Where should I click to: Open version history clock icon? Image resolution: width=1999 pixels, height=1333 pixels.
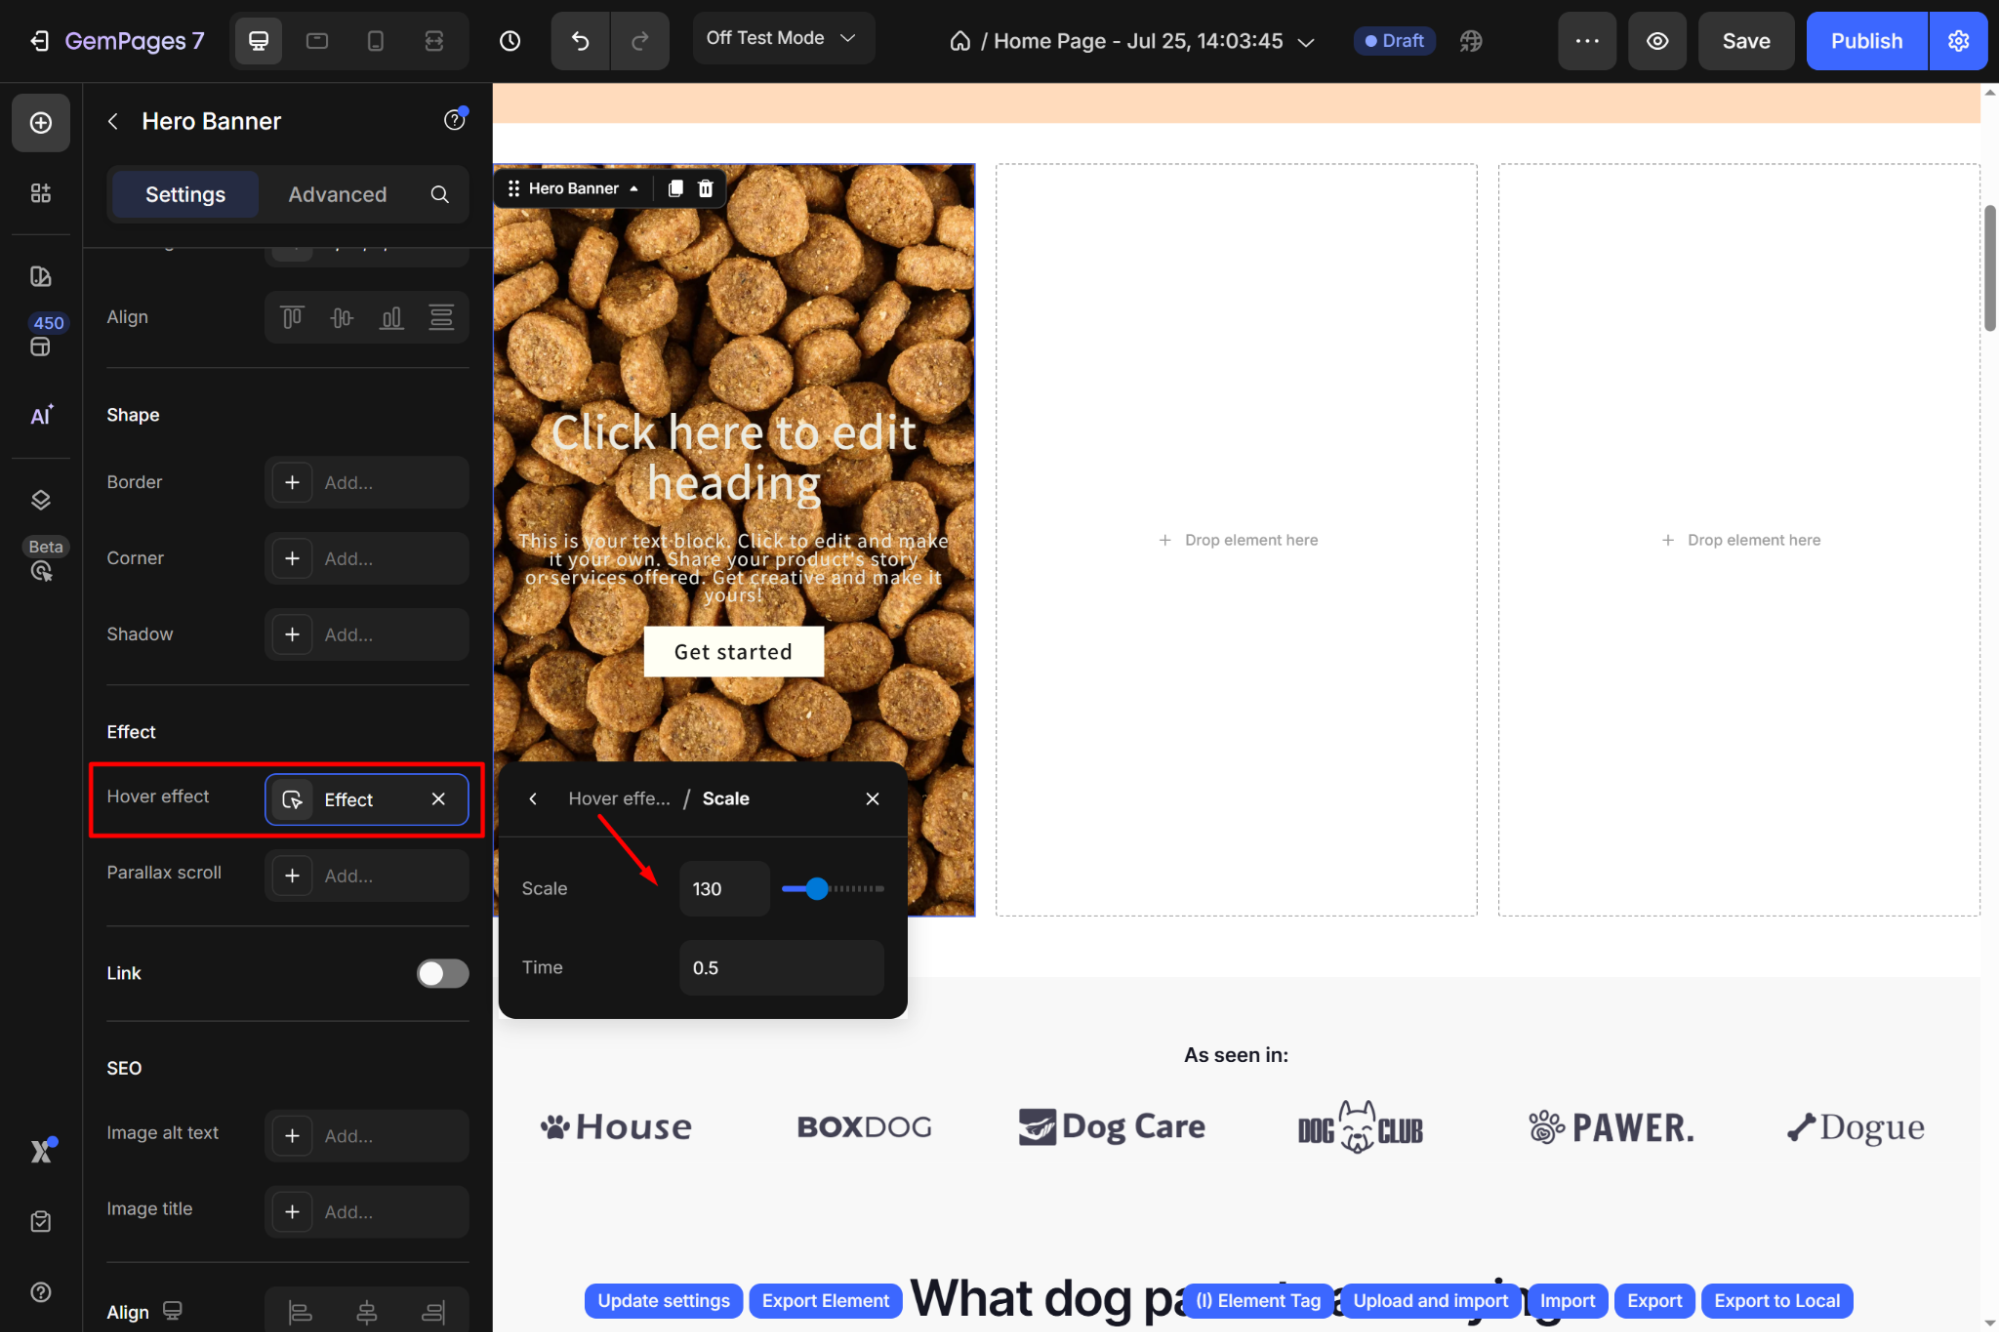510,41
